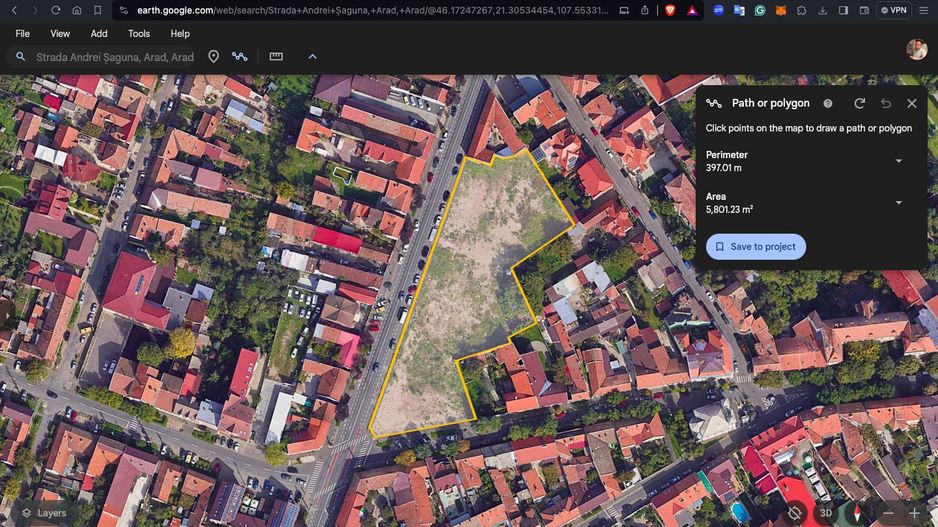
Task: Undo the last polygon point
Action: [885, 103]
